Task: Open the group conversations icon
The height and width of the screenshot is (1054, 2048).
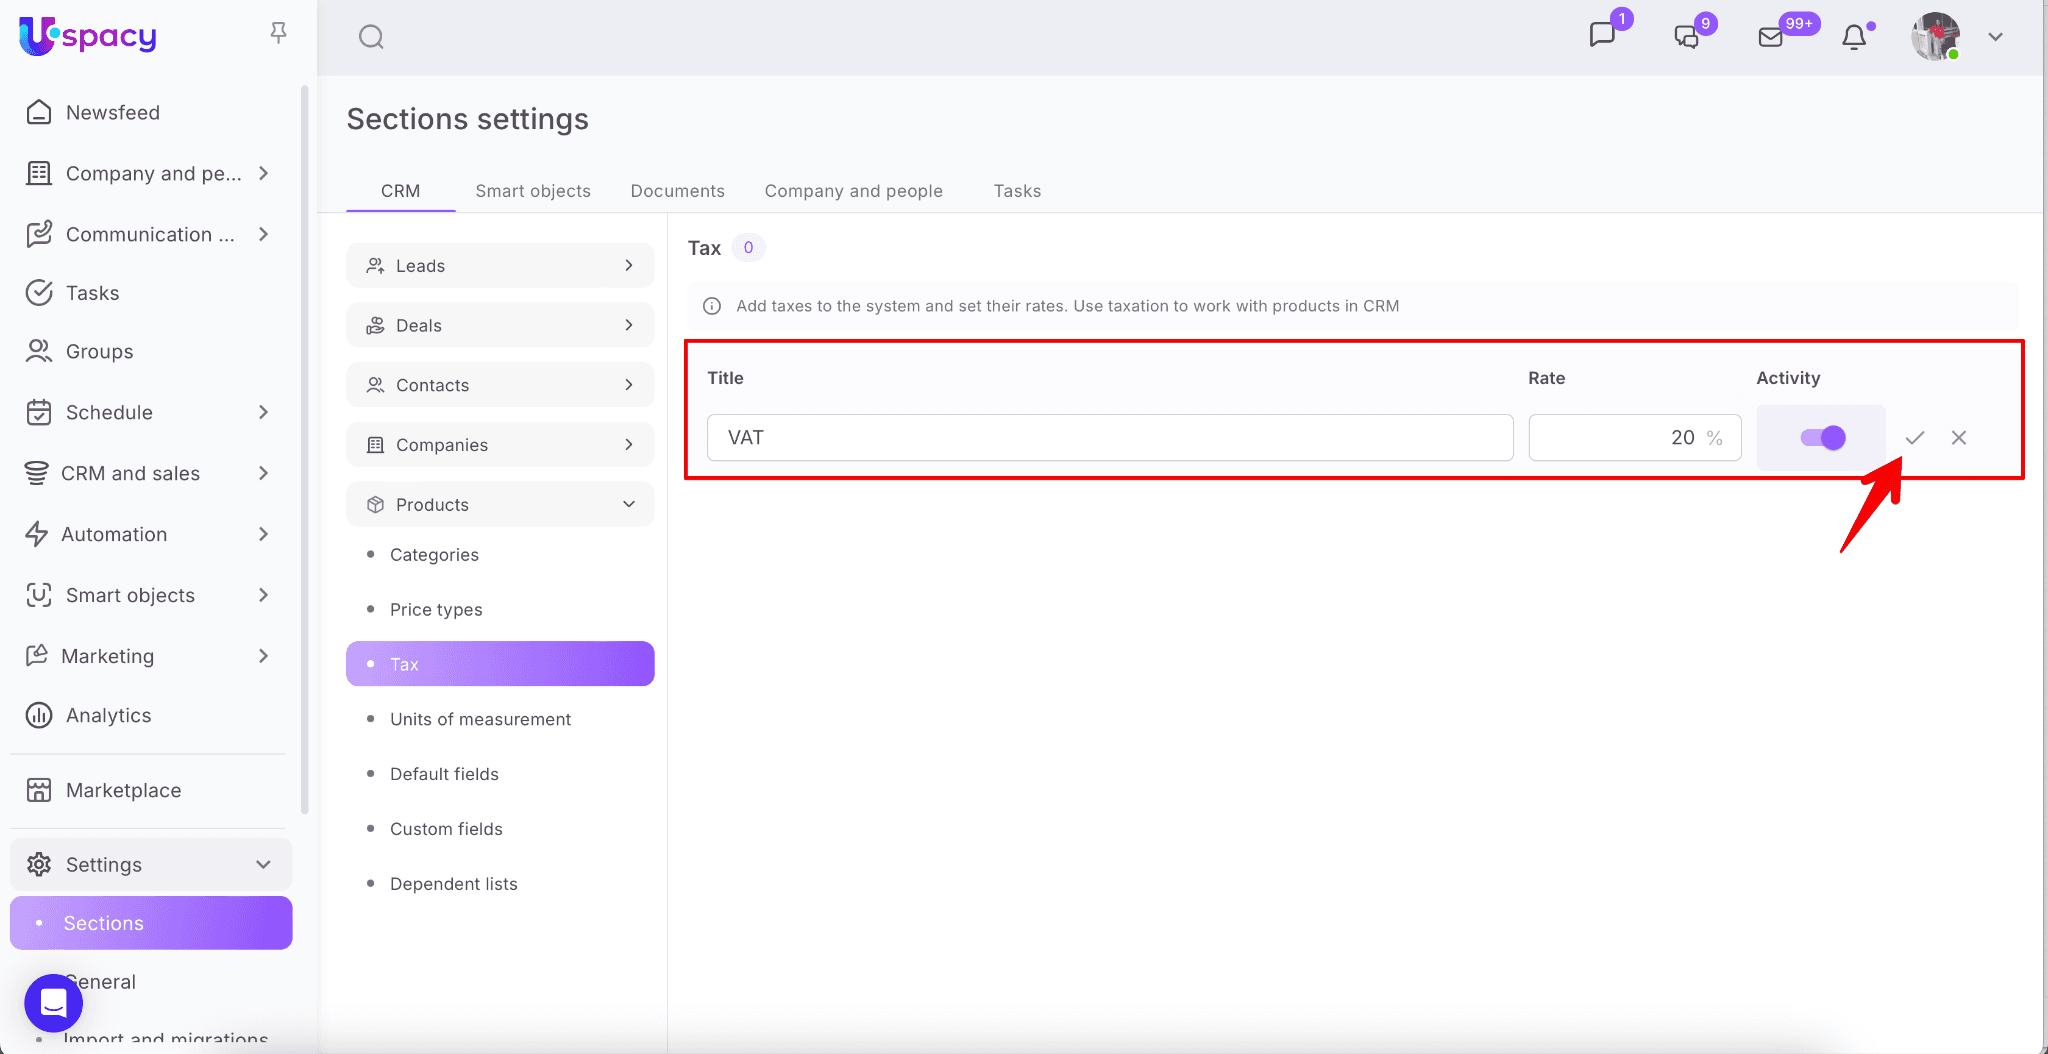Action: point(1686,37)
